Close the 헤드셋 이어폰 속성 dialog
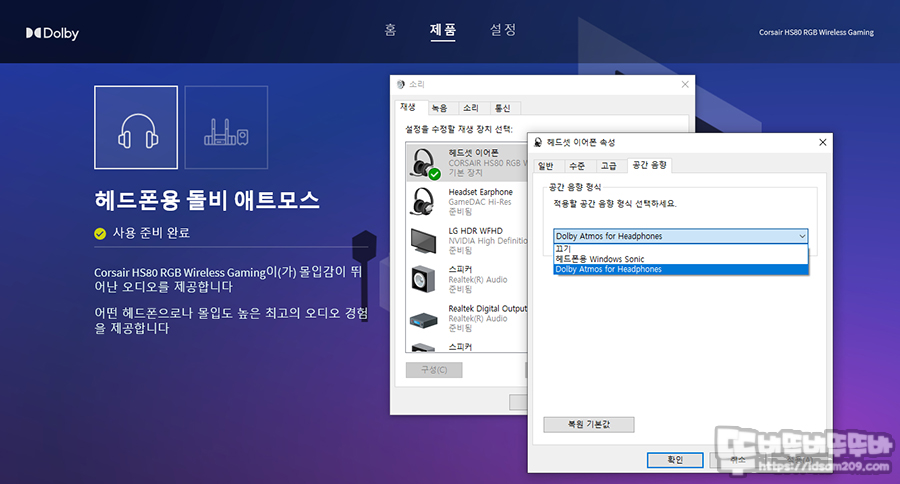This screenshot has height=484, width=900. (x=823, y=142)
